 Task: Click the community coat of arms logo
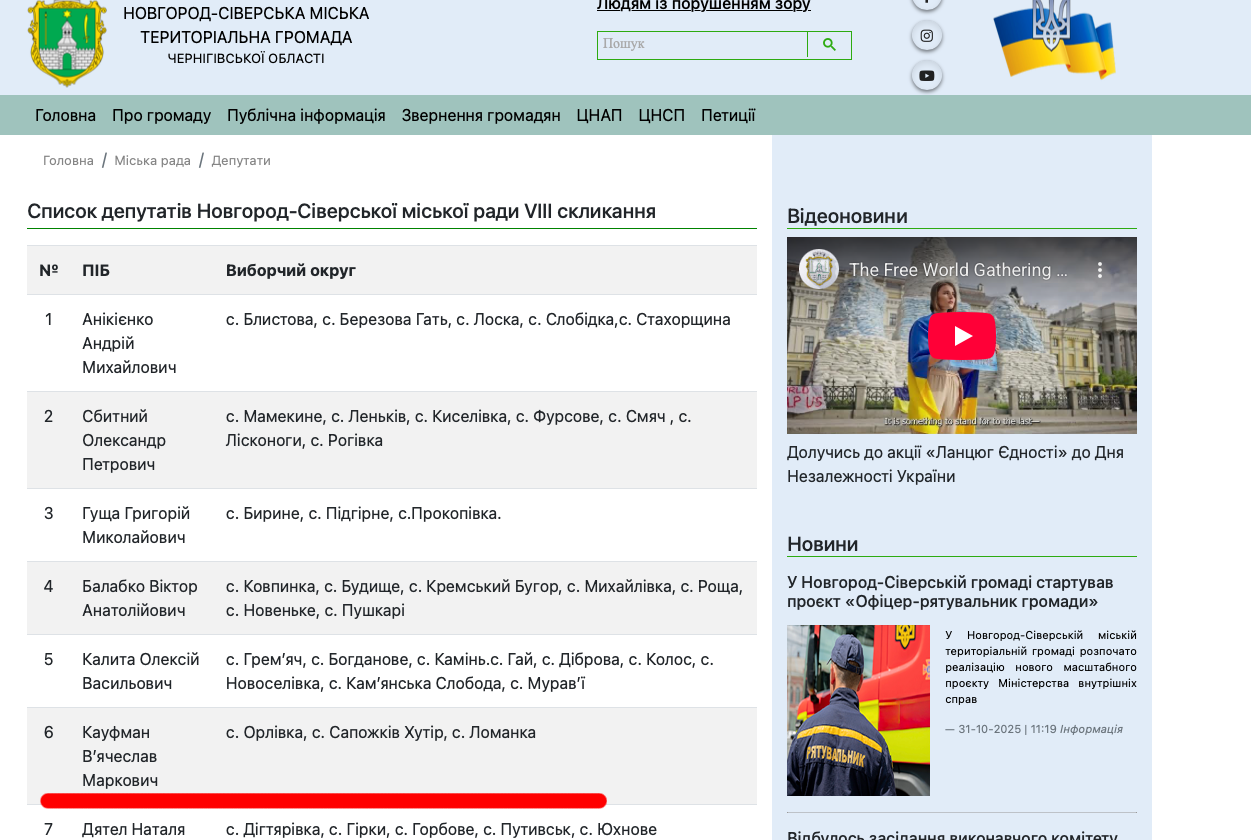point(67,43)
